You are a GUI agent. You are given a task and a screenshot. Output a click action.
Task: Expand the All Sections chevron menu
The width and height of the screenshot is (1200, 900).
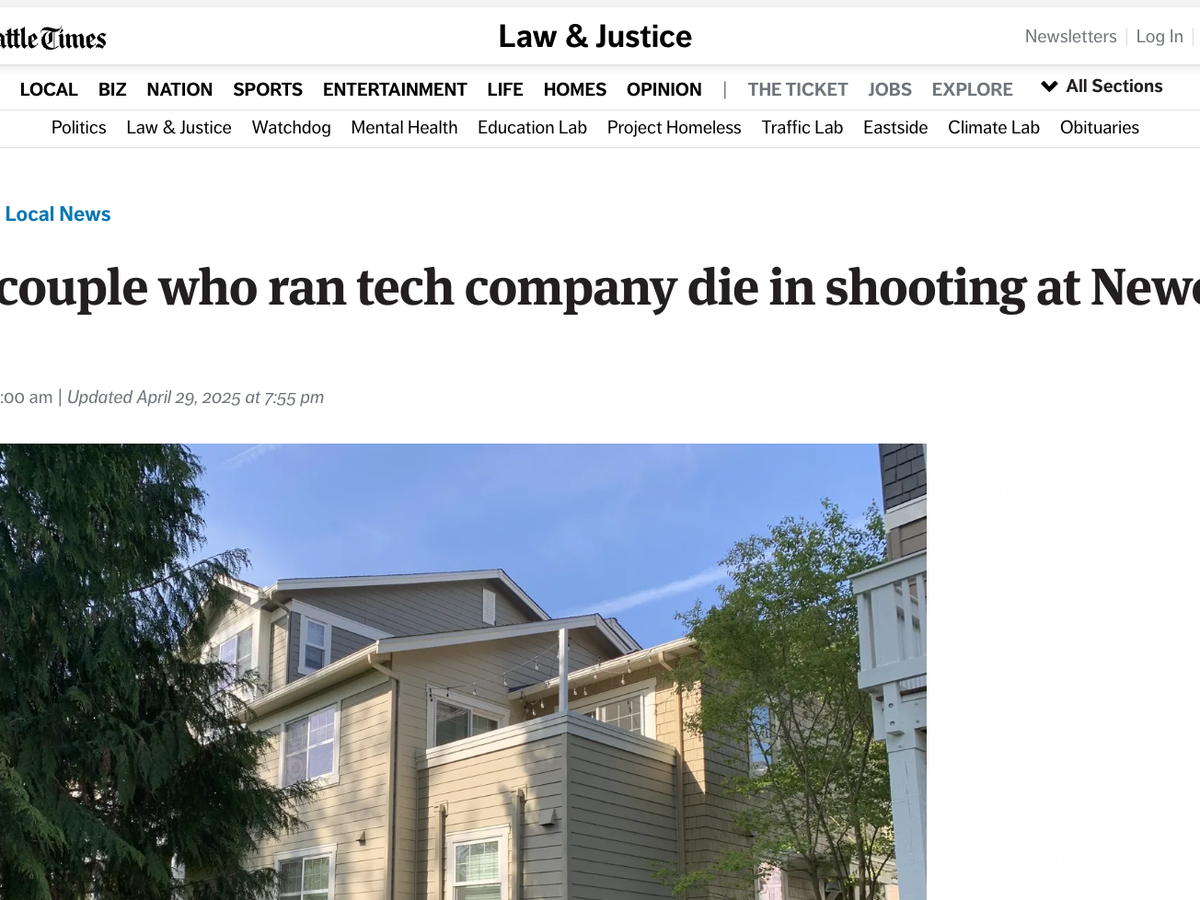pyautogui.click(x=1101, y=86)
